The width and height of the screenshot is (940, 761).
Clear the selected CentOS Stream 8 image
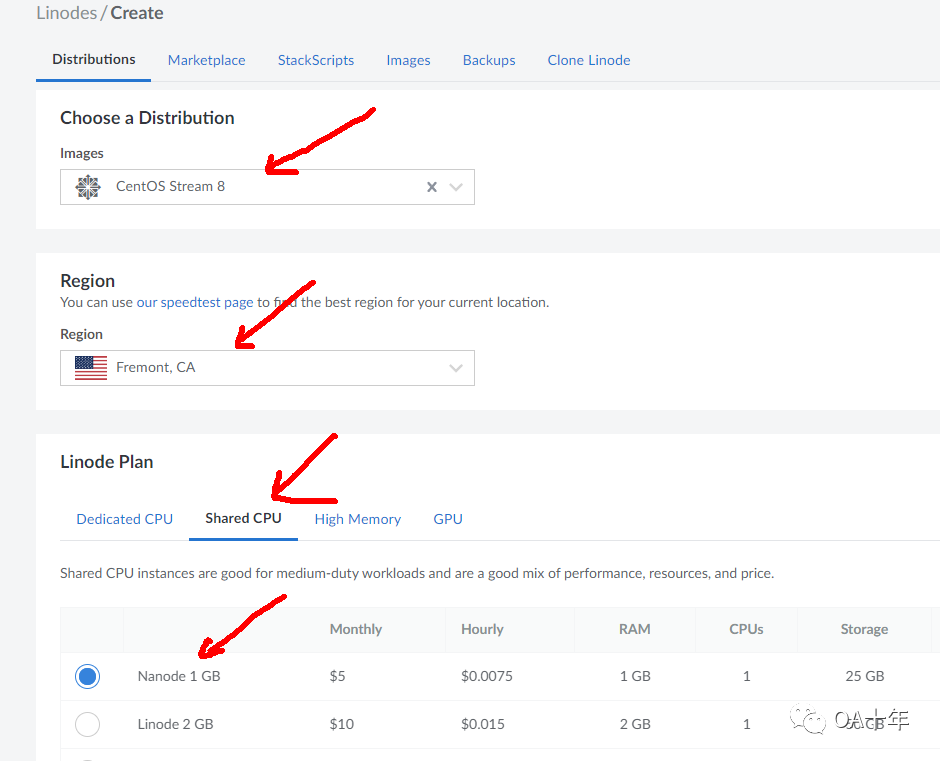tap(432, 187)
